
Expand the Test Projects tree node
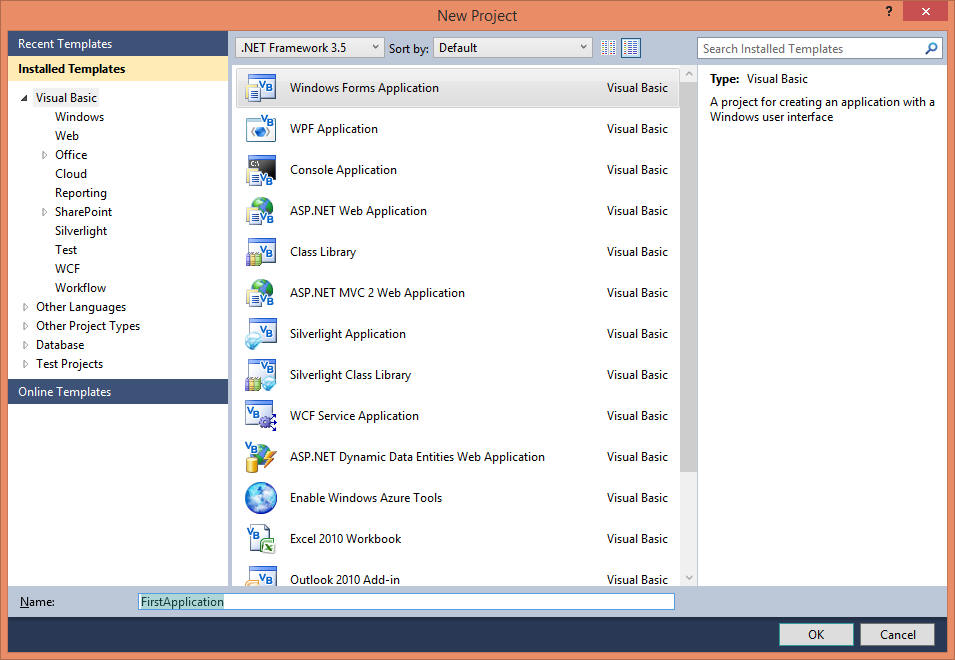pyautogui.click(x=25, y=364)
